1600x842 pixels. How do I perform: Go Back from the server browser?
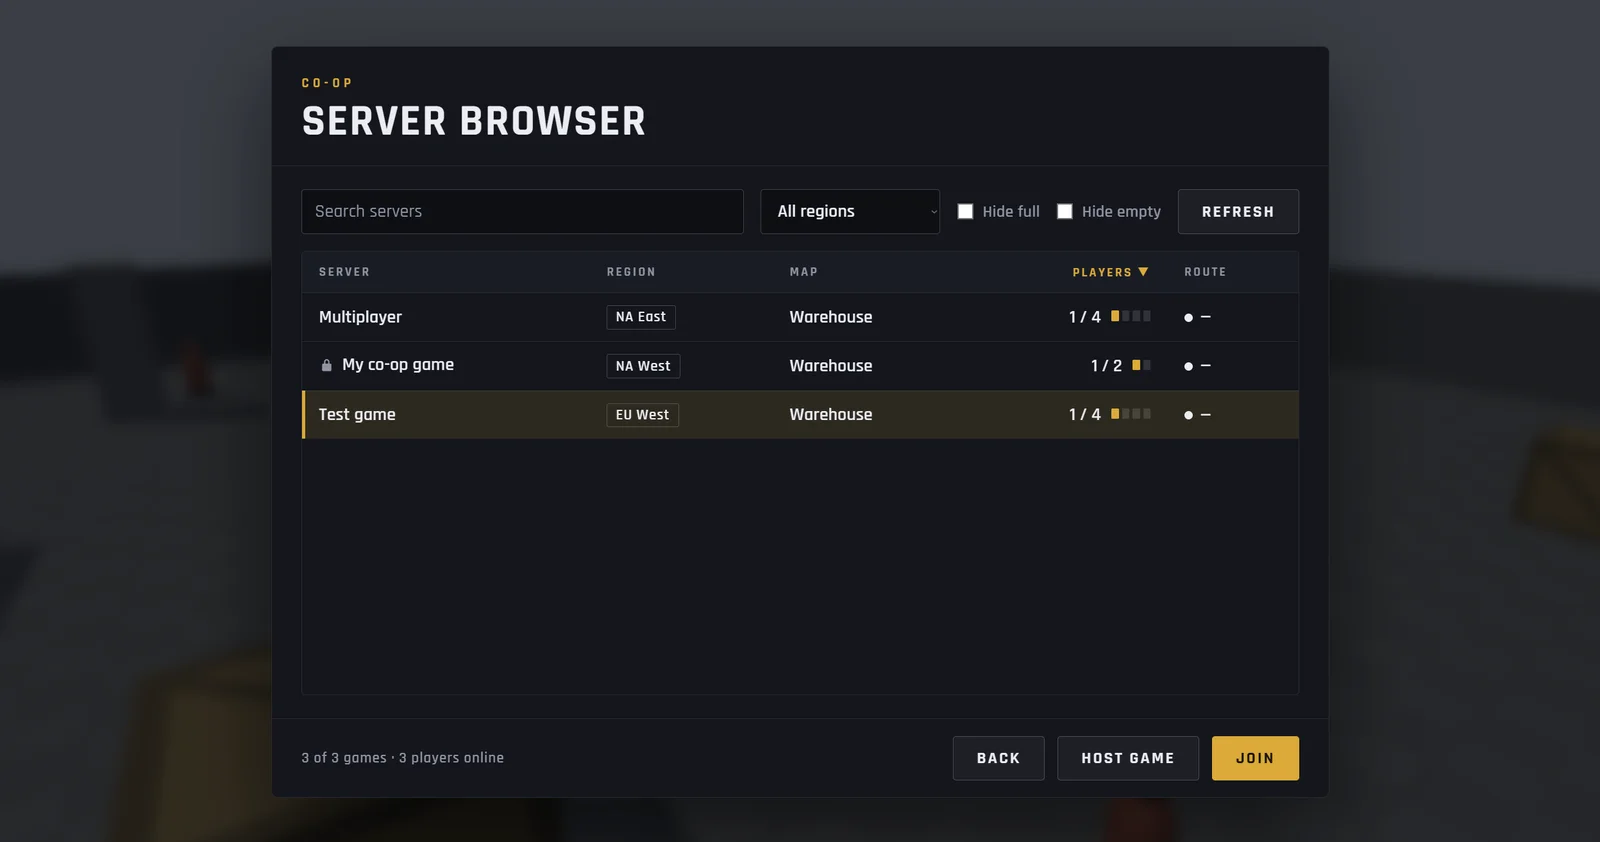click(998, 758)
